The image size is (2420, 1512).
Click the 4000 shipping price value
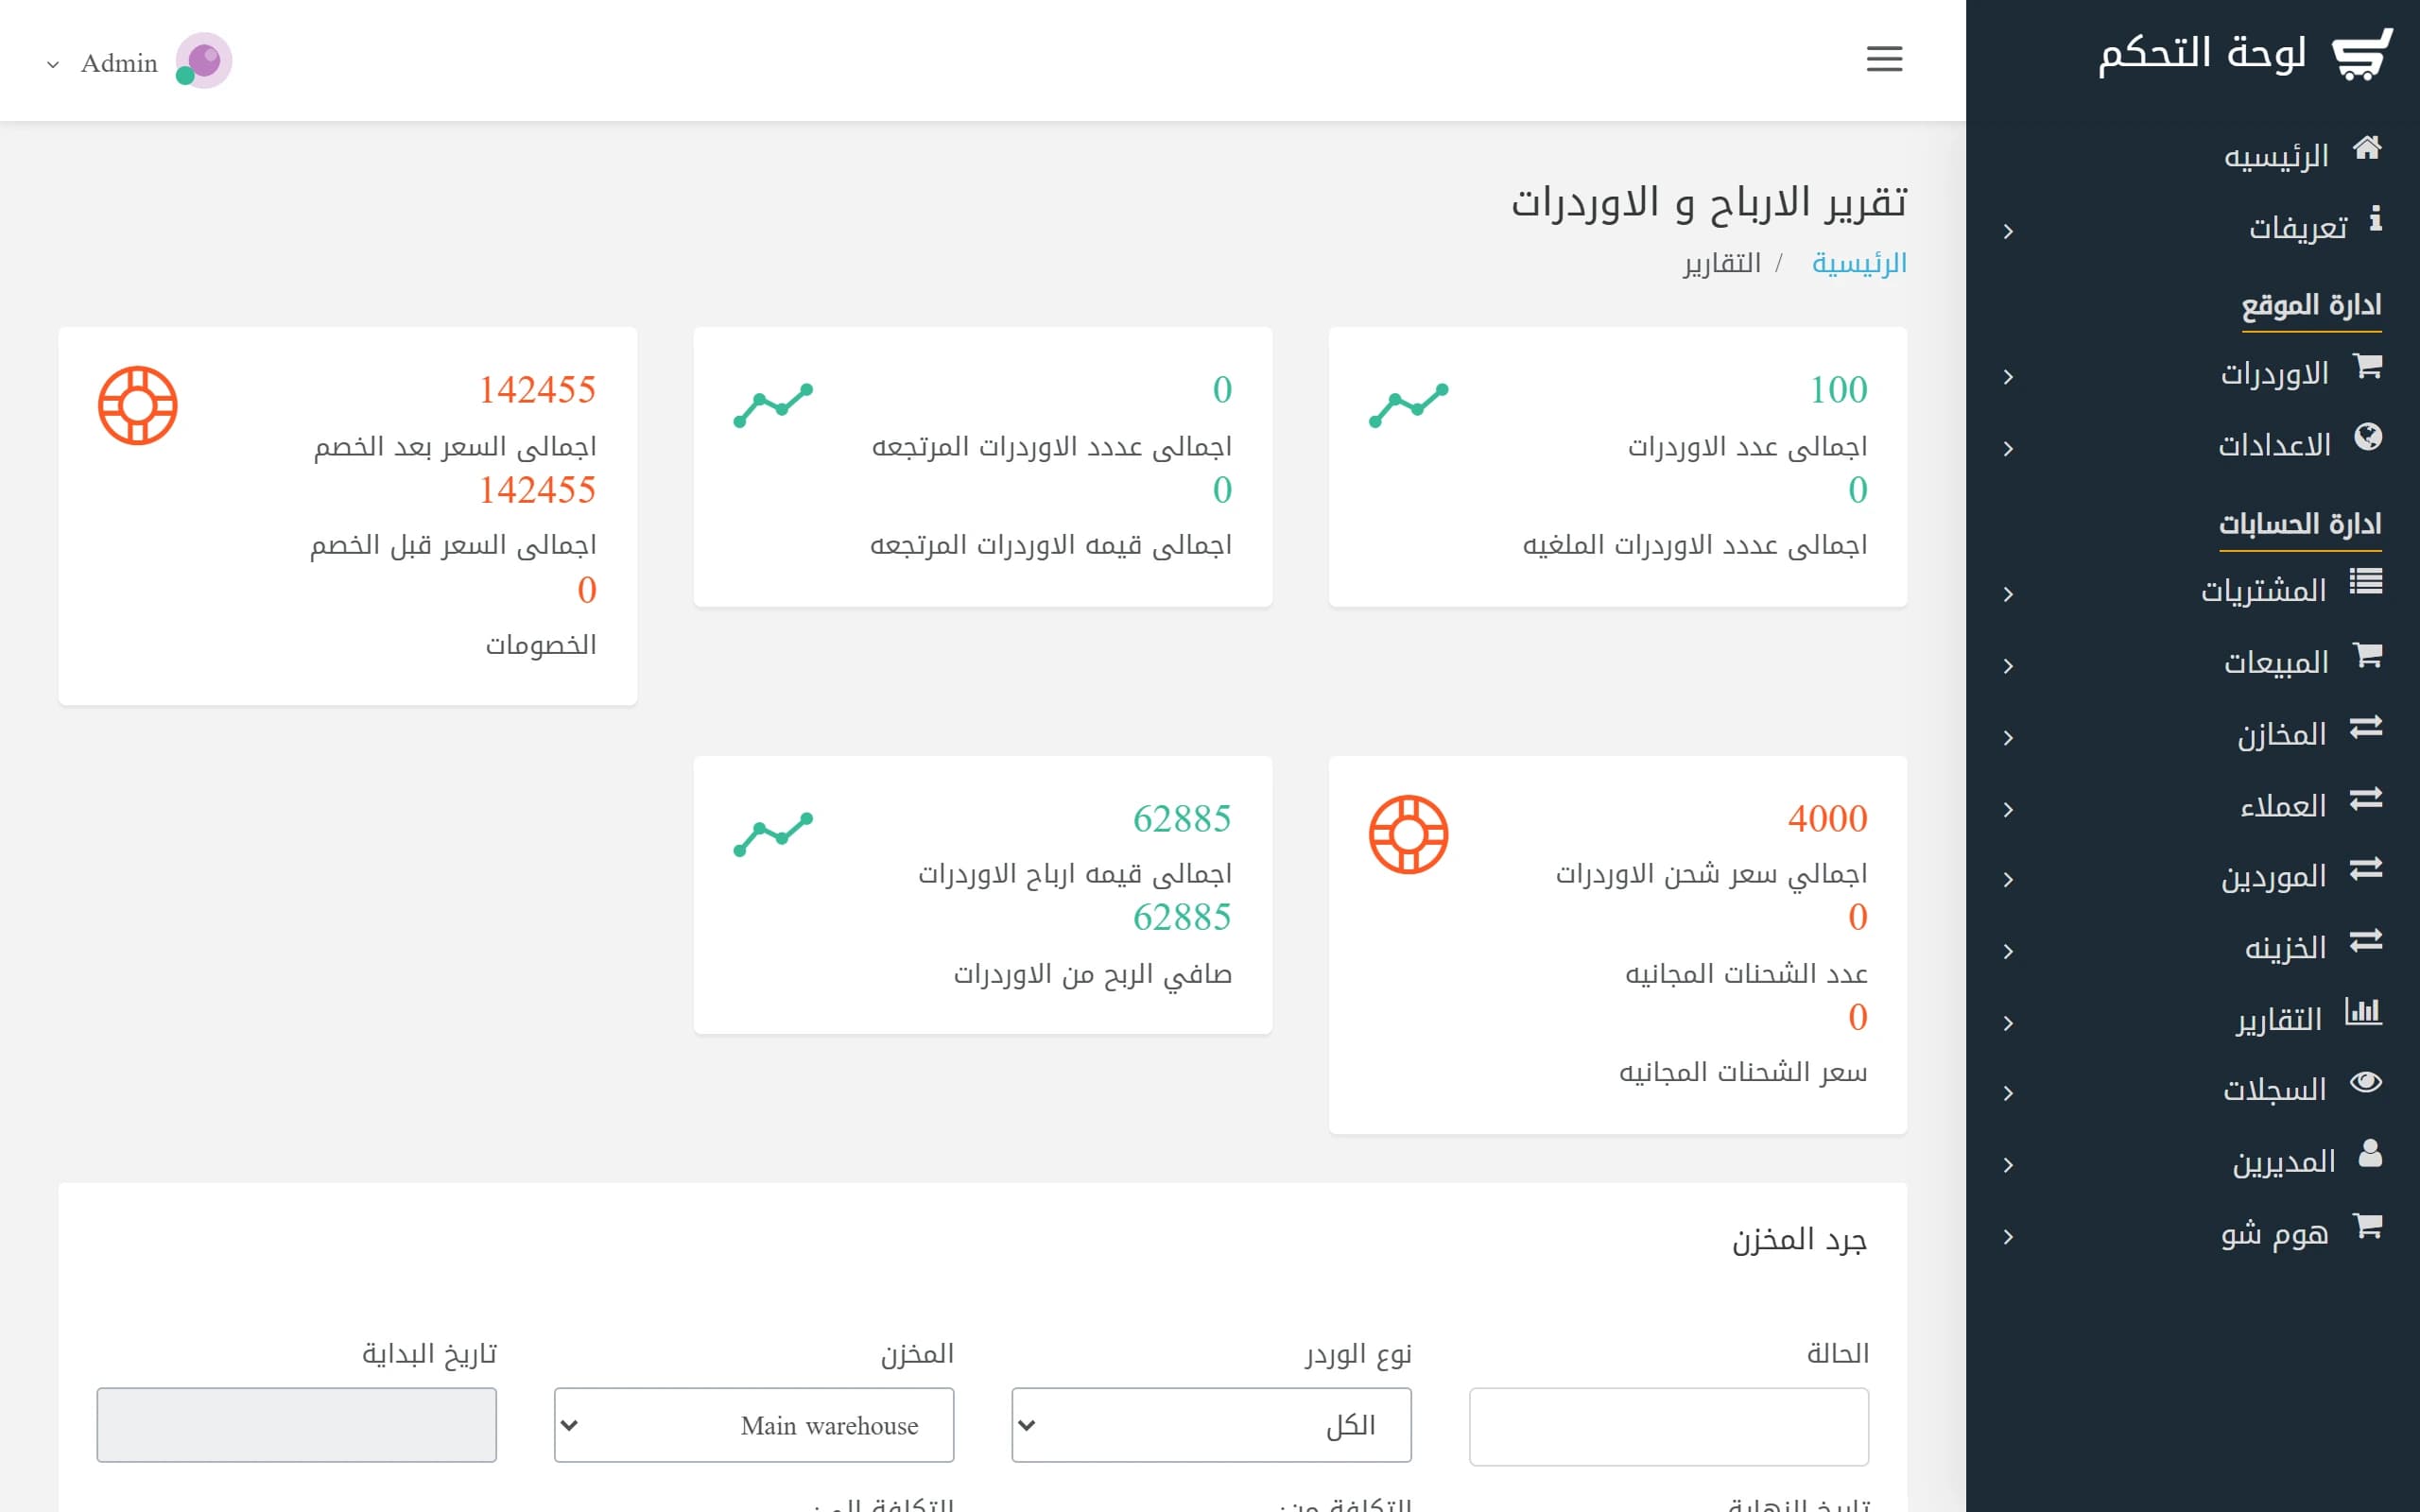tap(1827, 819)
